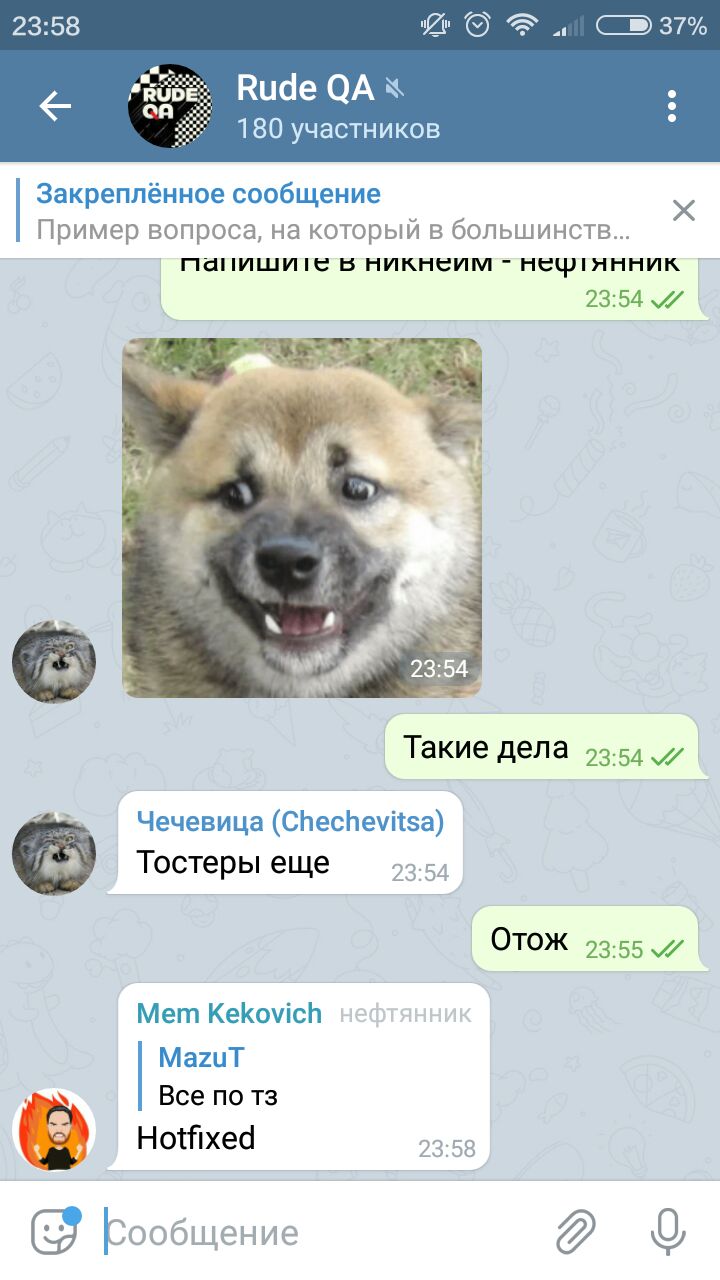This screenshot has width=720, height=1280.
Task: View the smiling puppy photo
Action: [x=302, y=517]
